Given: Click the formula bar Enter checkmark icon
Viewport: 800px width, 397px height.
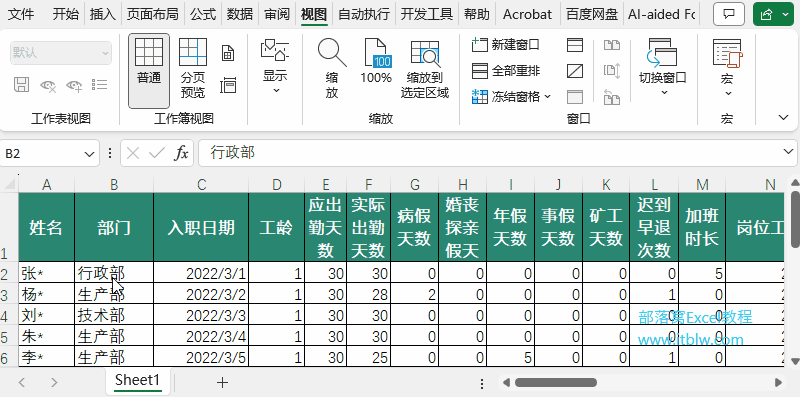Looking at the screenshot, I should [157, 153].
